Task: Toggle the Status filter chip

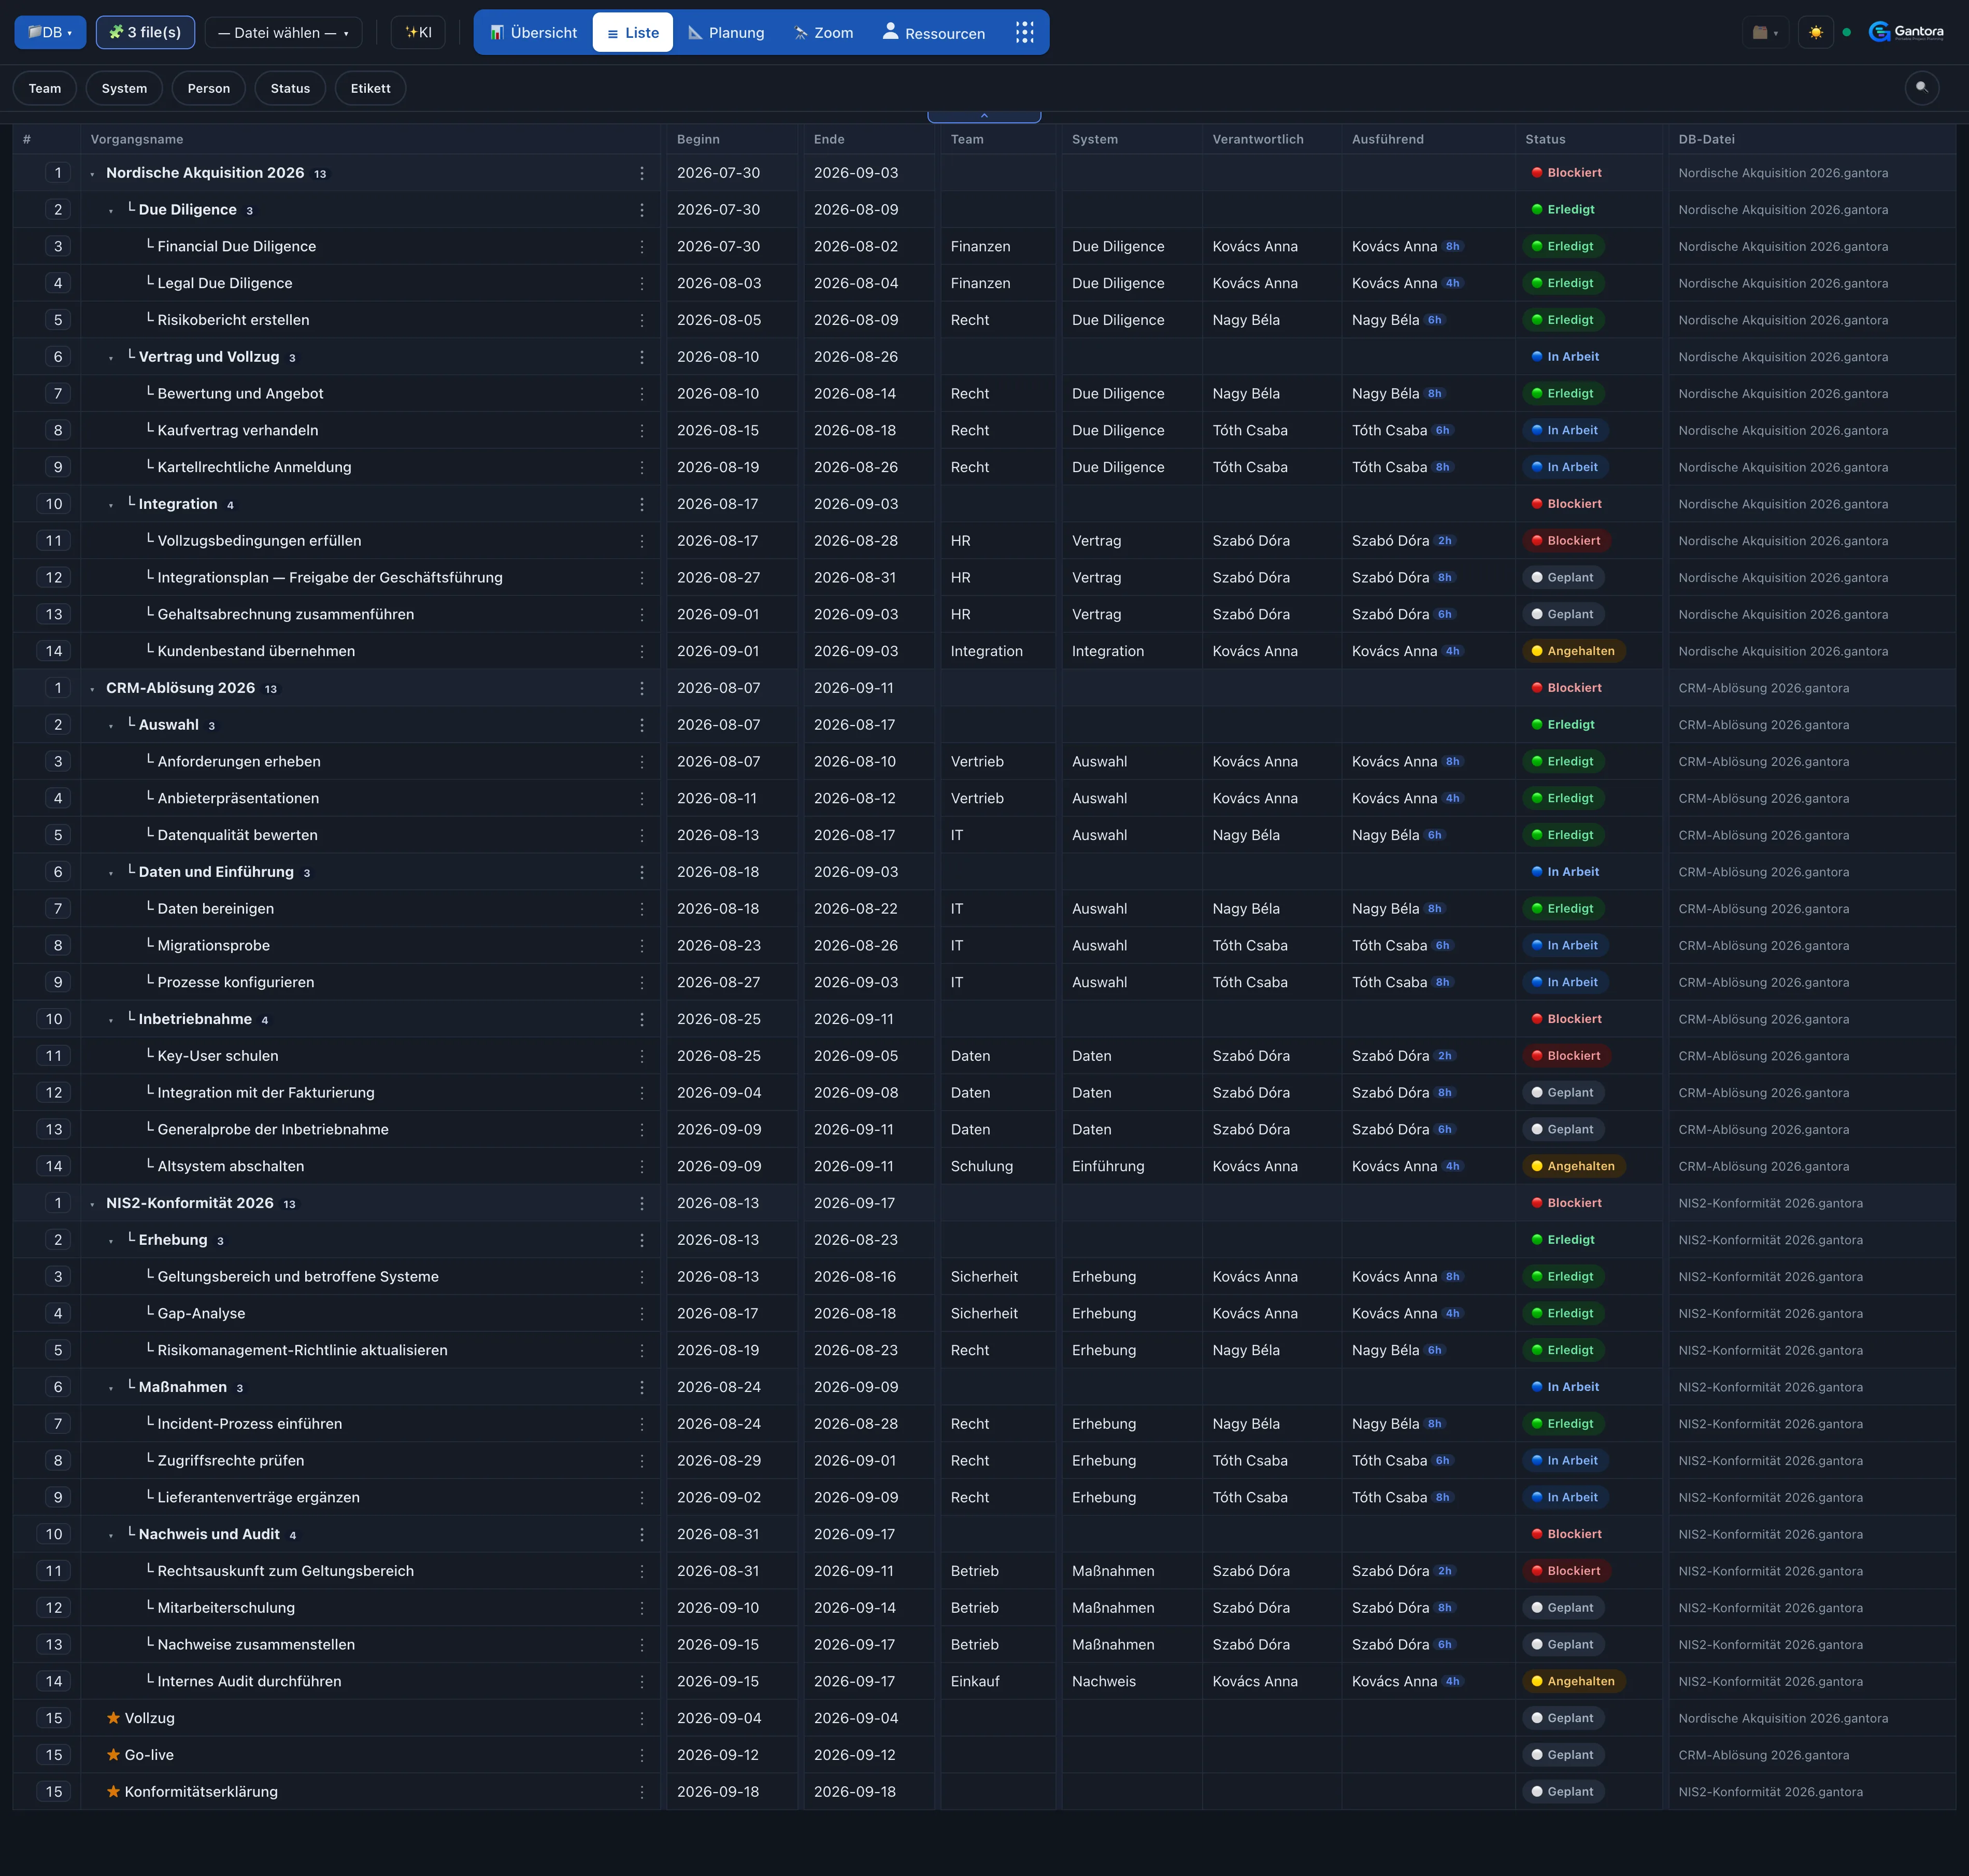Action: pos(290,88)
